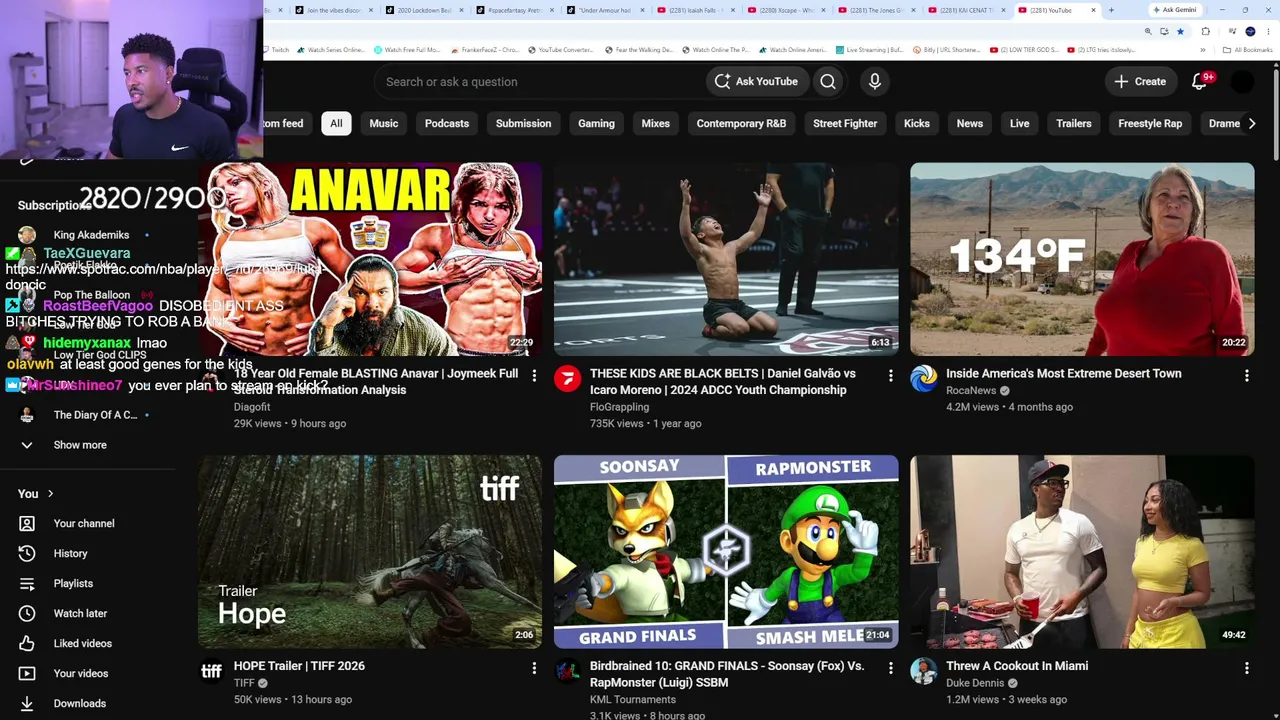Open the FloGrappling channel avatar
Image resolution: width=1280 pixels, height=720 pixels.
tap(567, 378)
